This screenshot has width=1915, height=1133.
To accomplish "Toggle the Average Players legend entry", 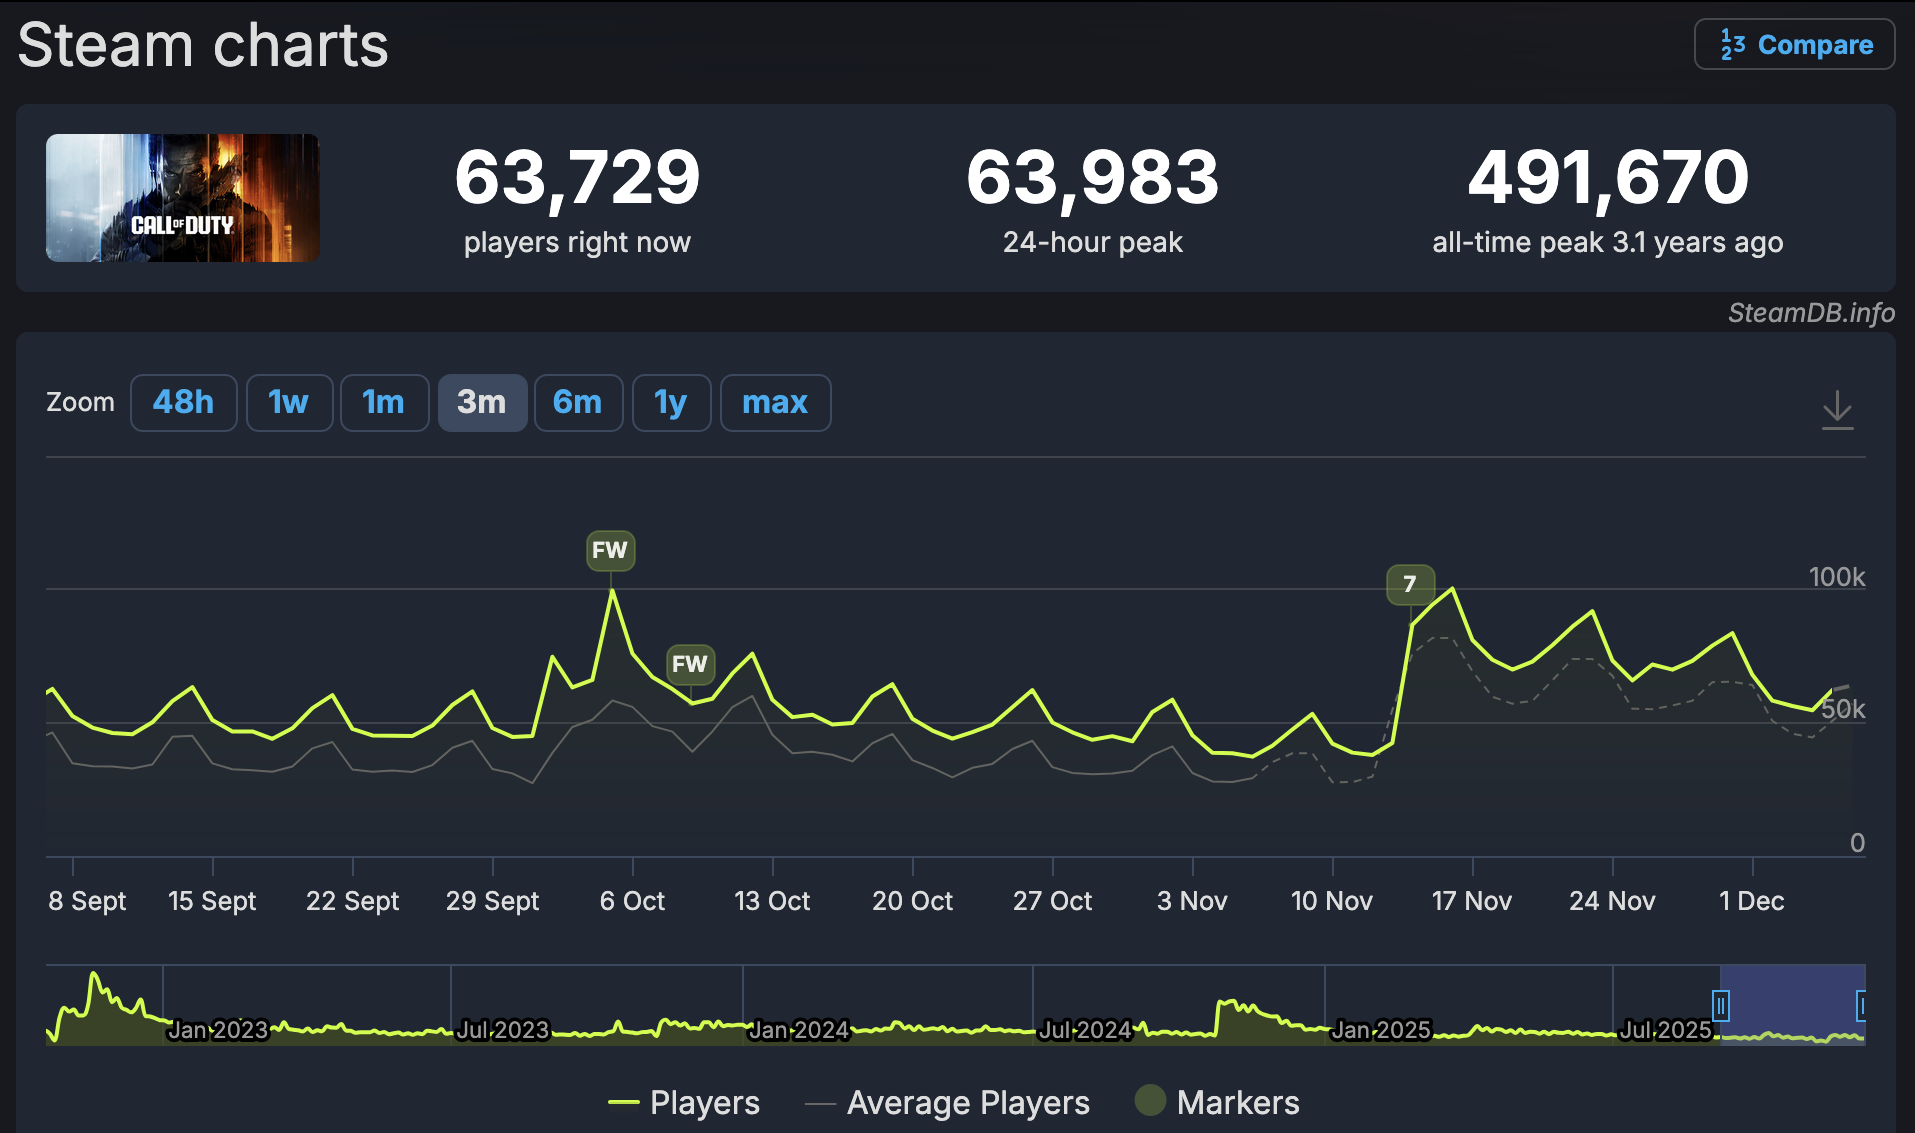I will [947, 1103].
